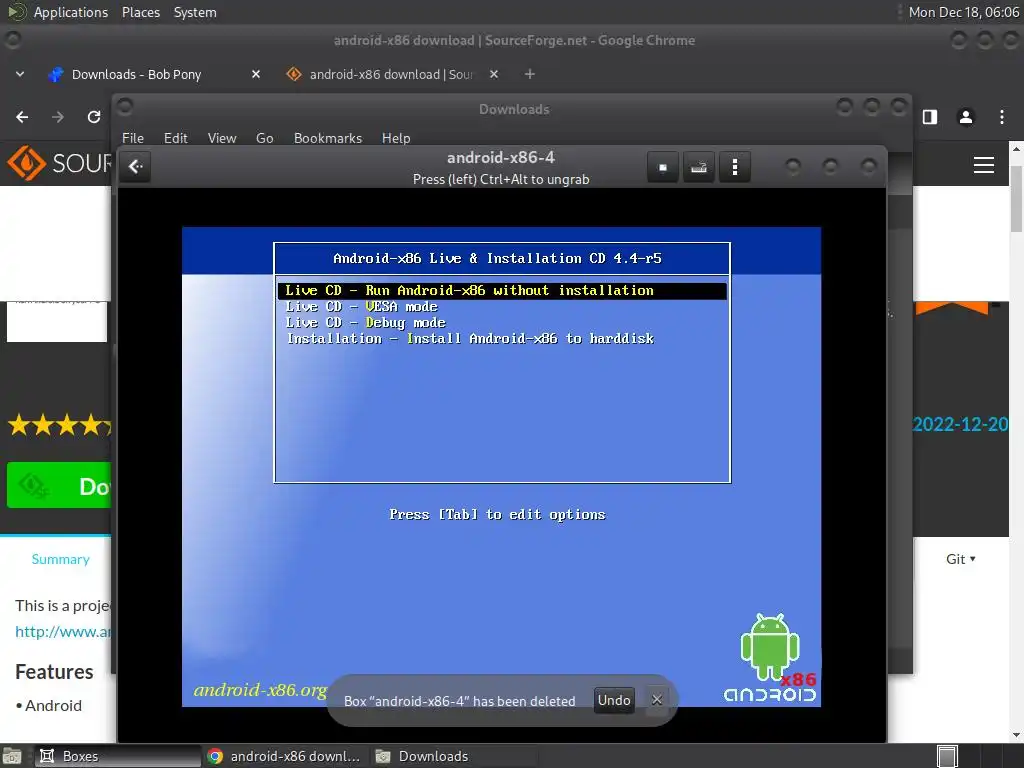
Task: Open the keyboard shortcuts icon in Boxes header
Action: click(x=699, y=167)
